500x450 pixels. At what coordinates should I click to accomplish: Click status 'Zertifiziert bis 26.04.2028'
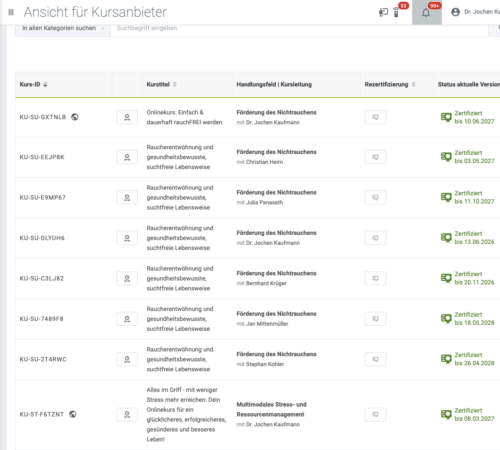pyautogui.click(x=474, y=359)
